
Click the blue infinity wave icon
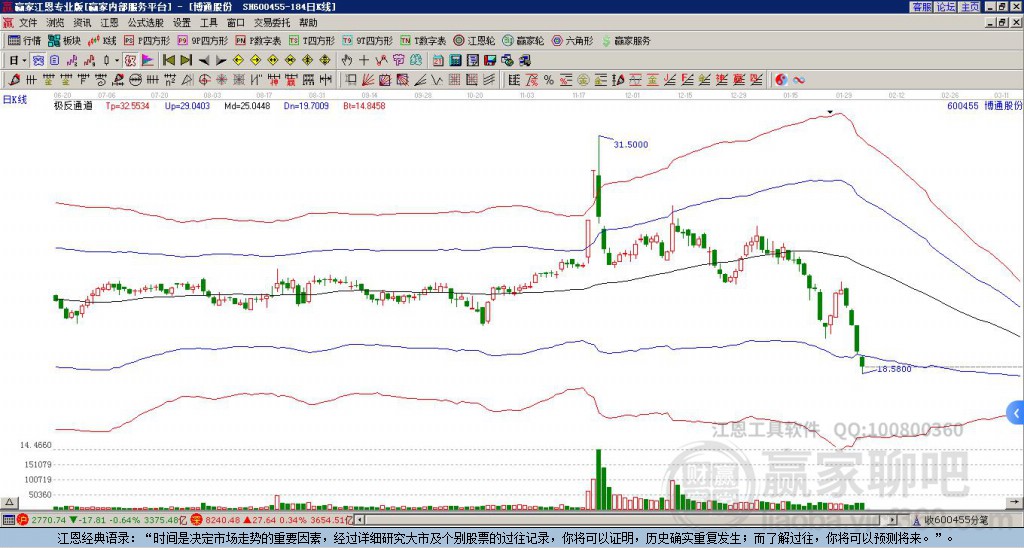[798, 80]
